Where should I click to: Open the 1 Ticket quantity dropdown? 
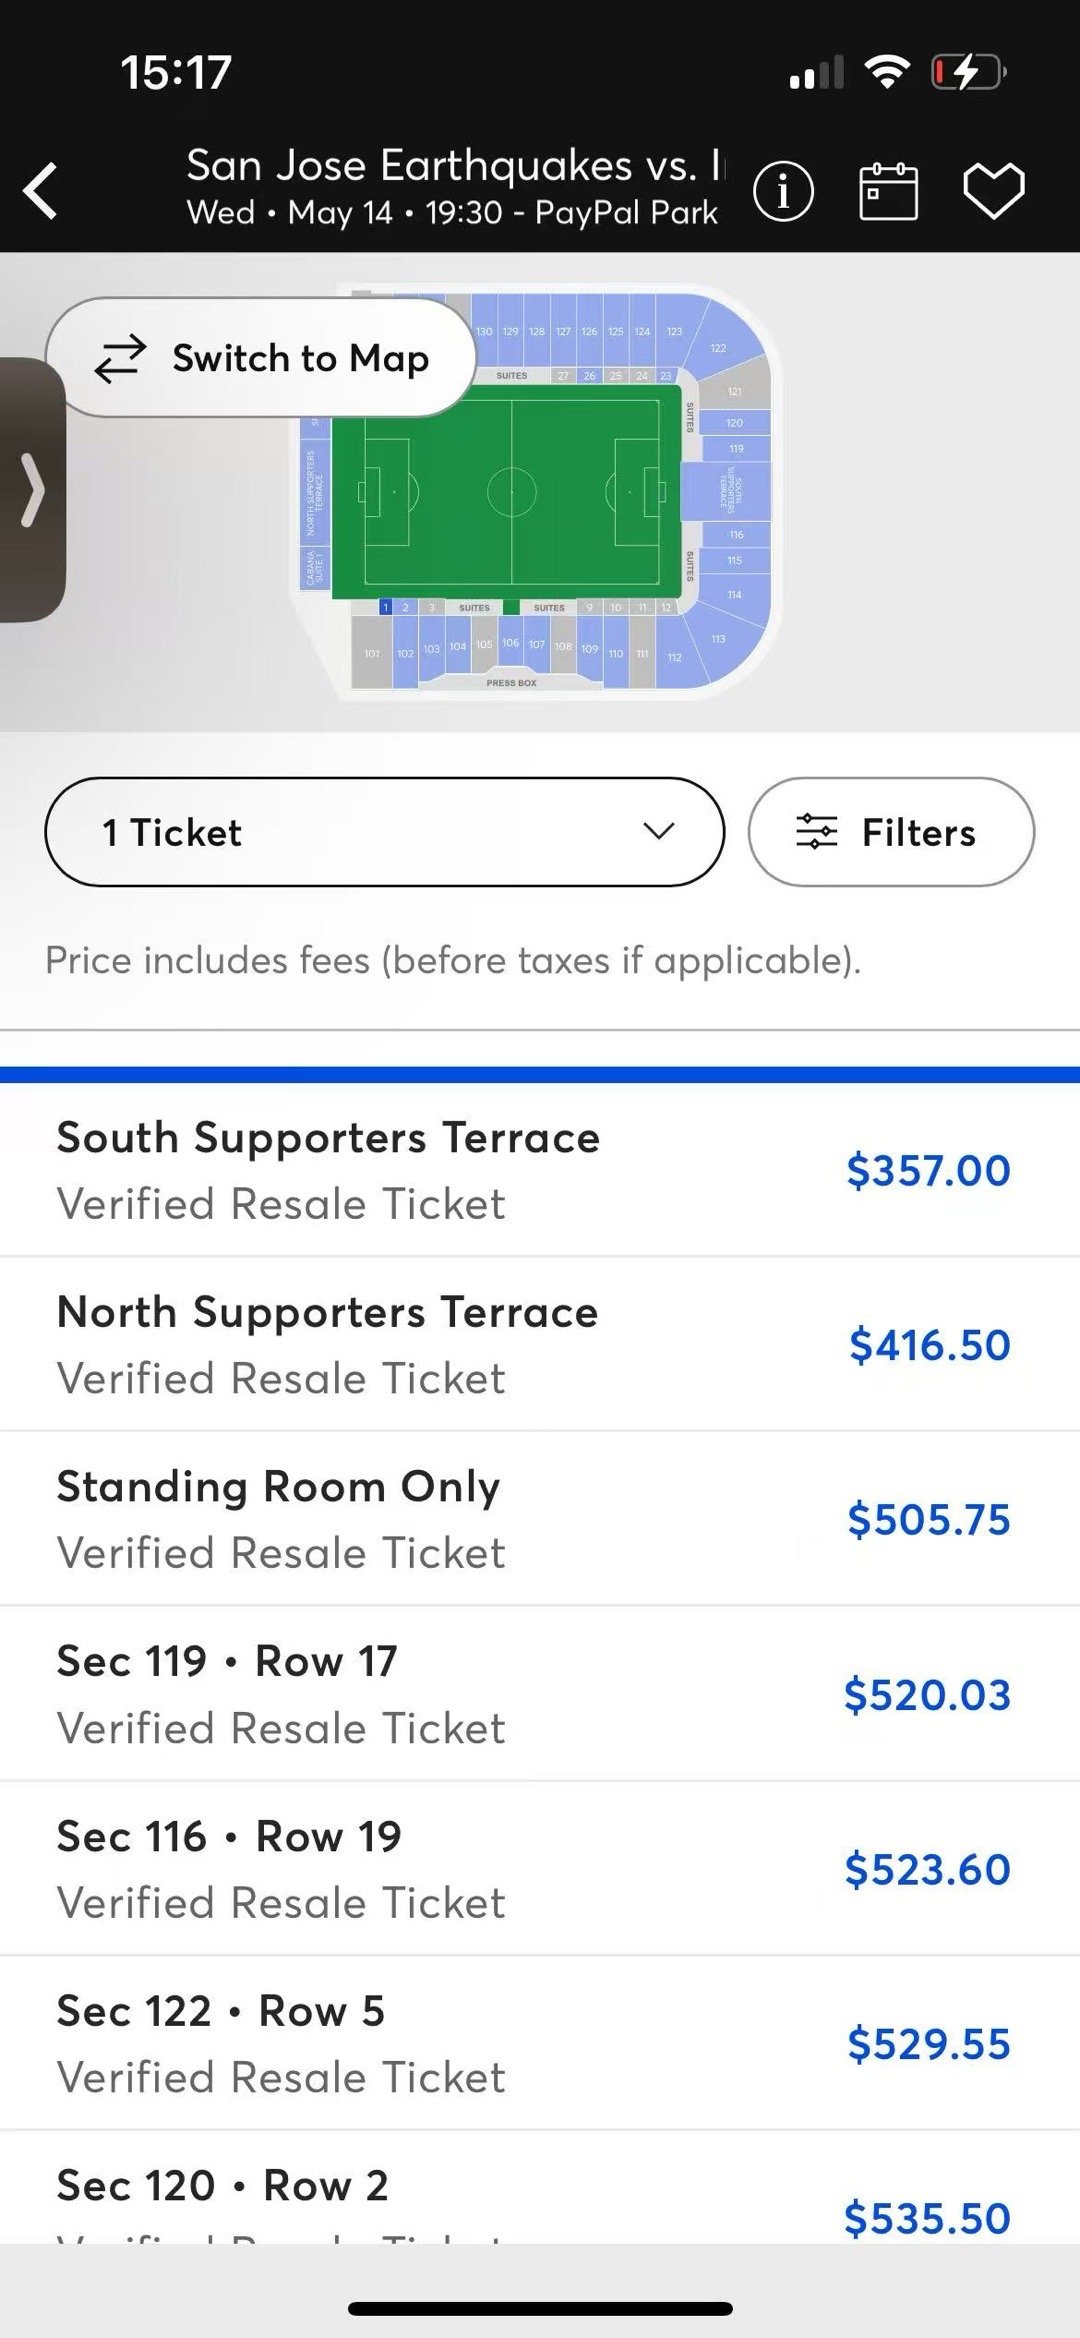tap(384, 832)
